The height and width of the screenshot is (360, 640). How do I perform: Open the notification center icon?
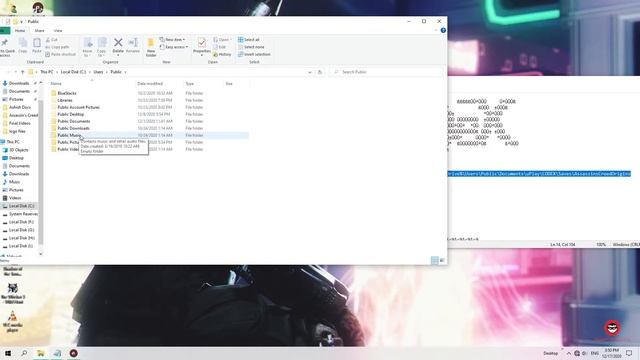point(629,353)
